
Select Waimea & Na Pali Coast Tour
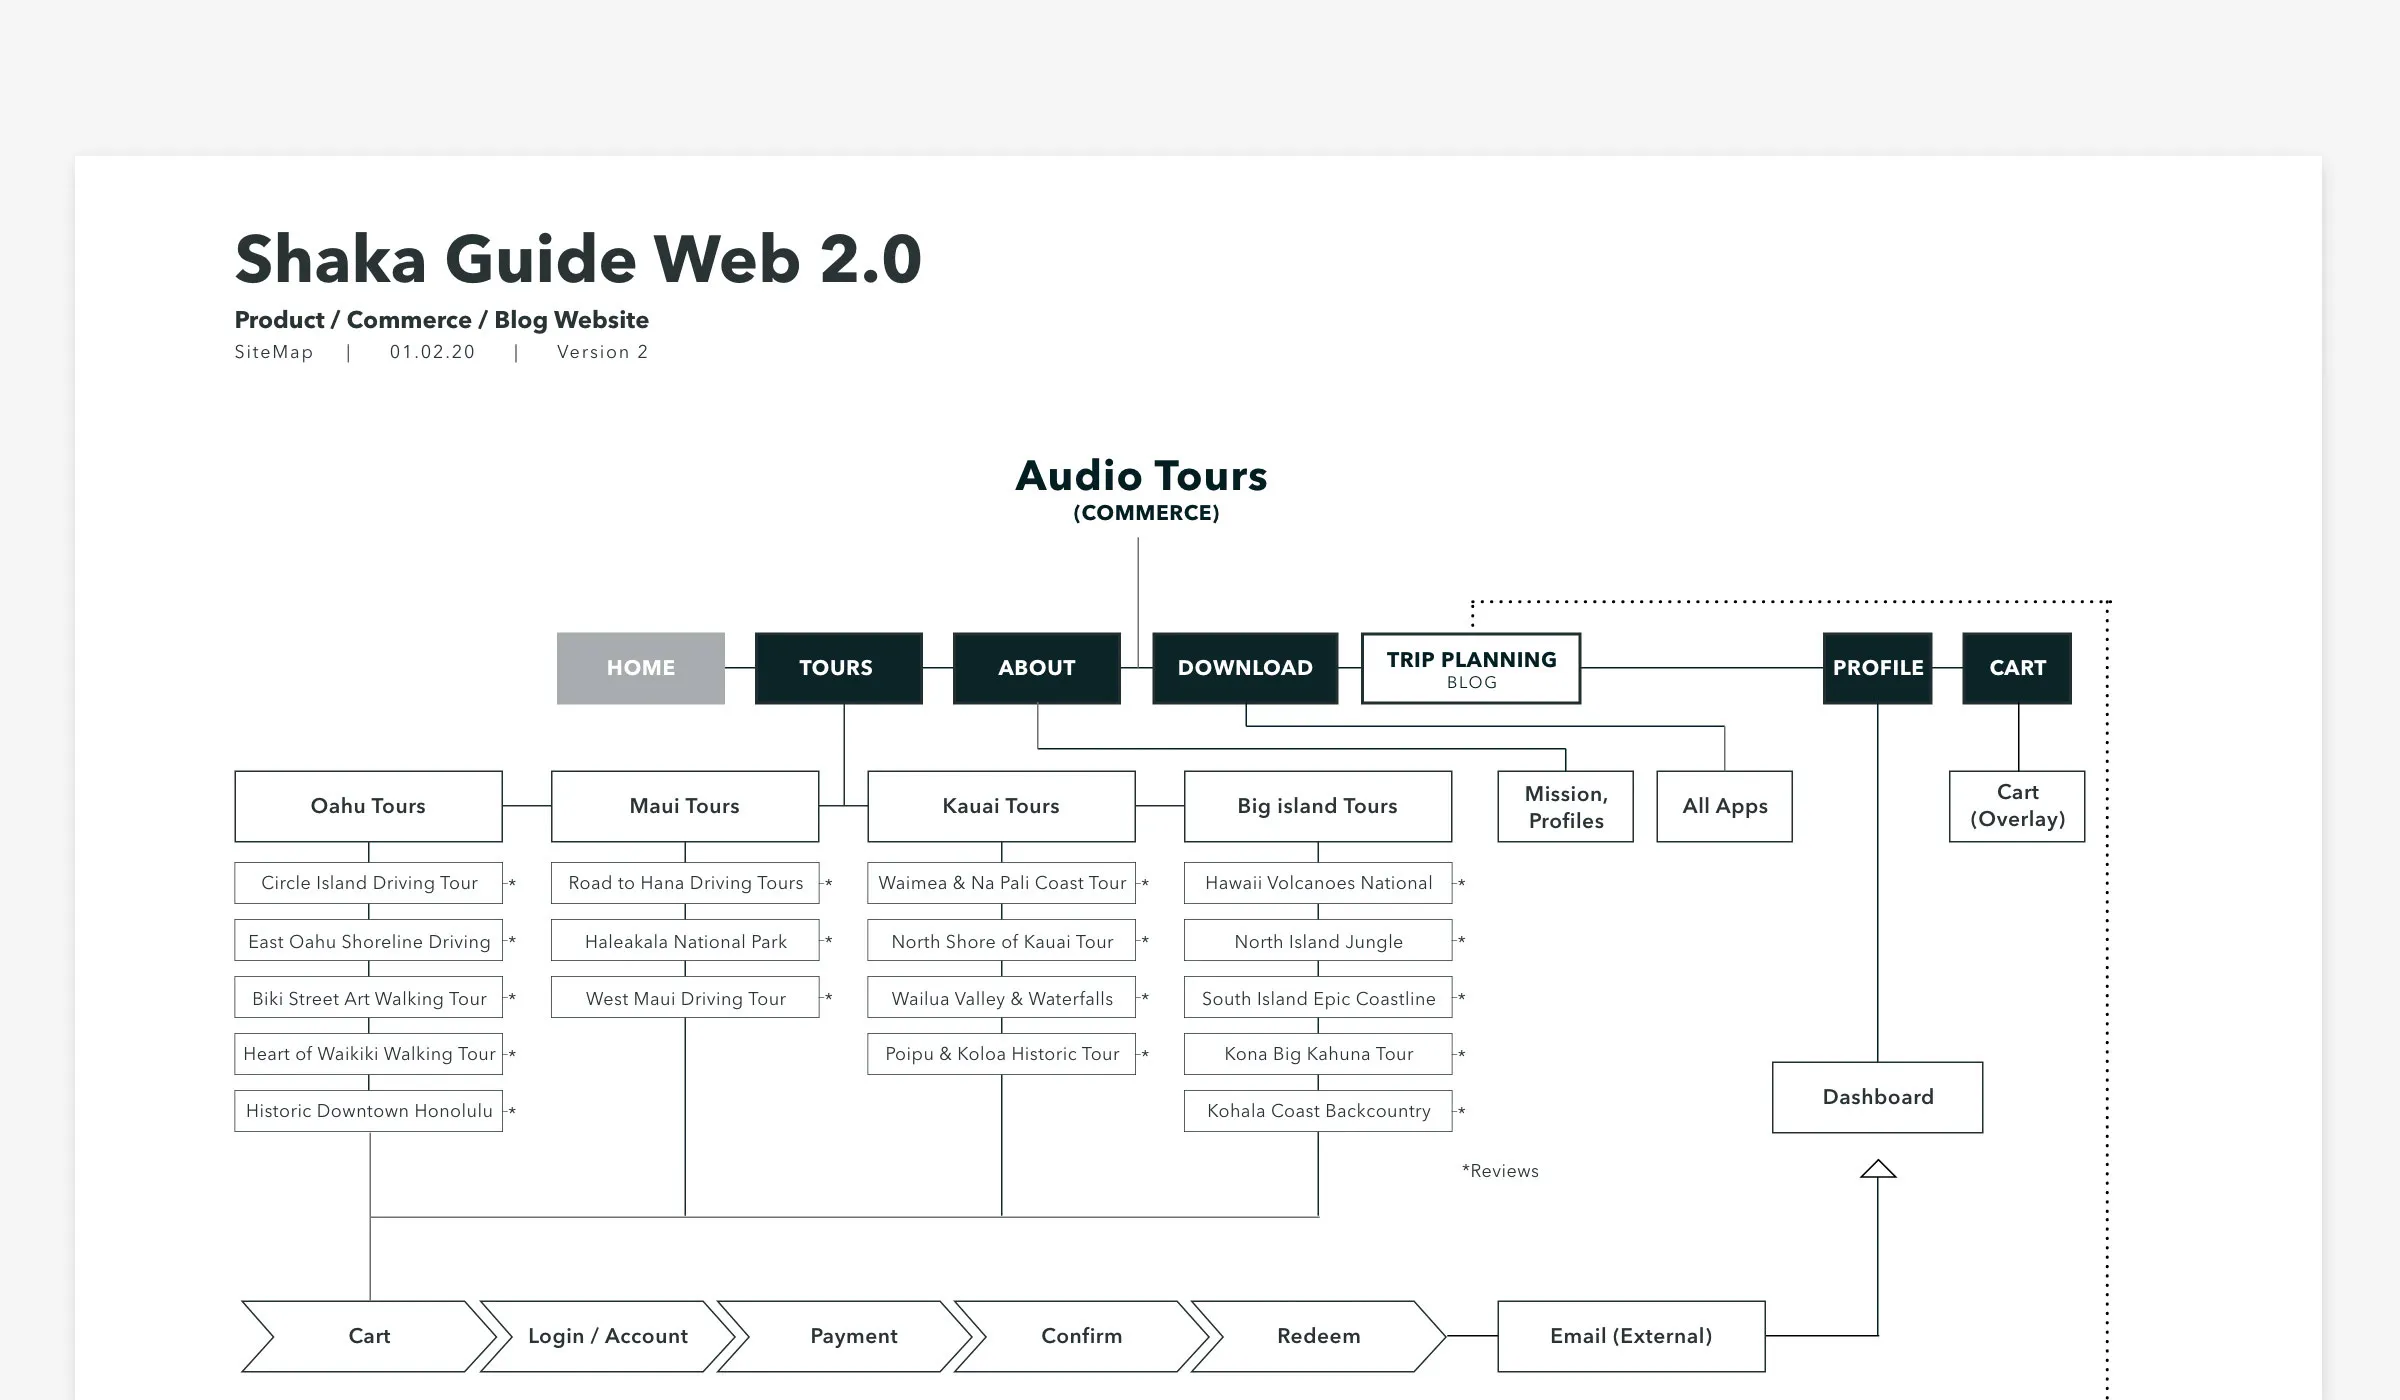pyautogui.click(x=1001, y=883)
